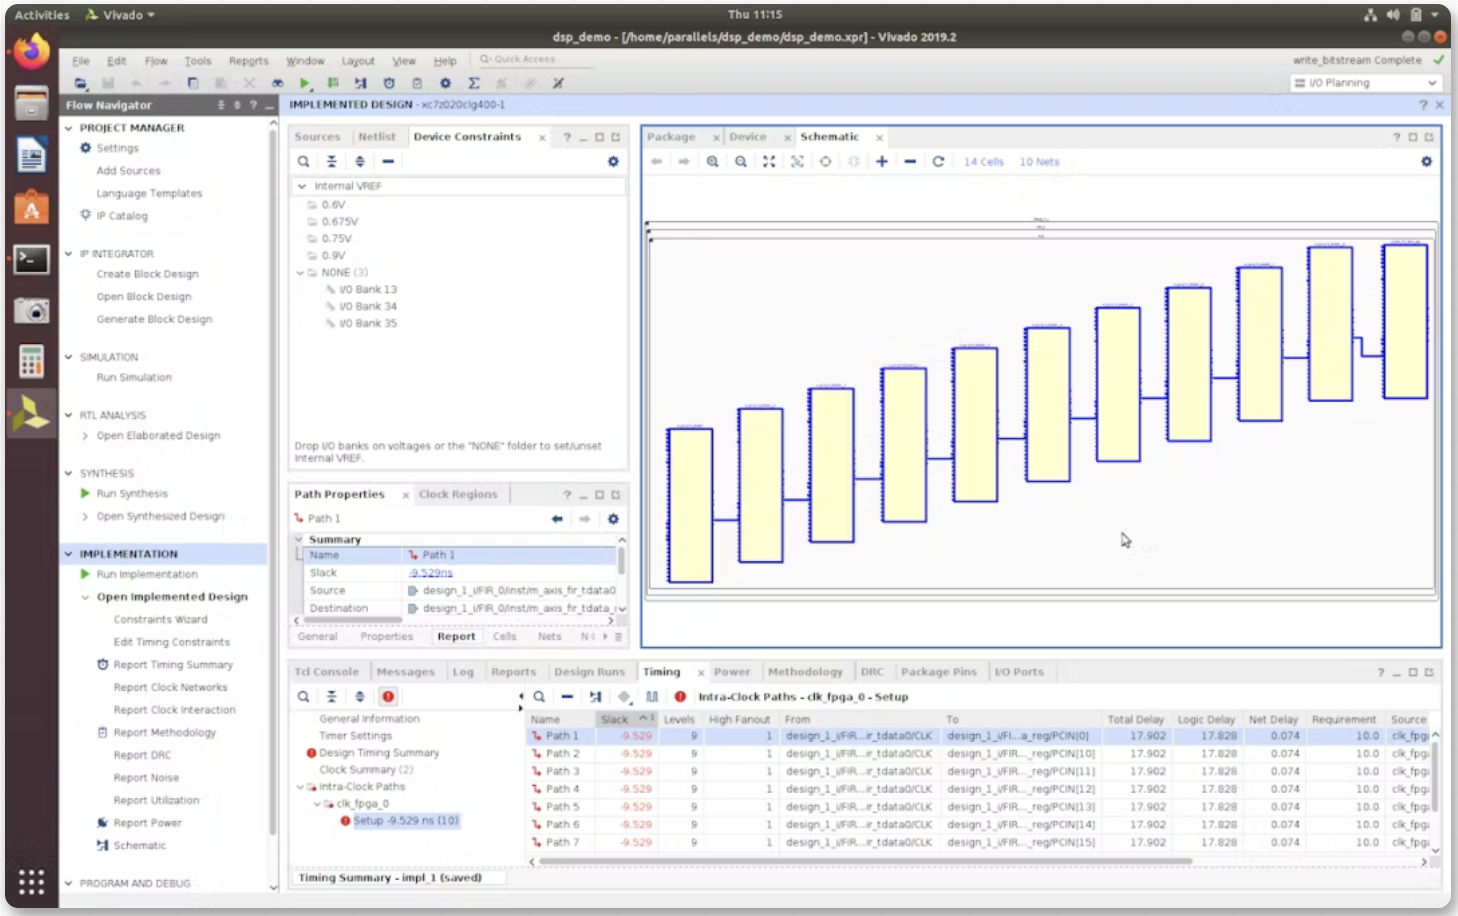Click Schematic icon in Timing paths toolbar

click(596, 697)
